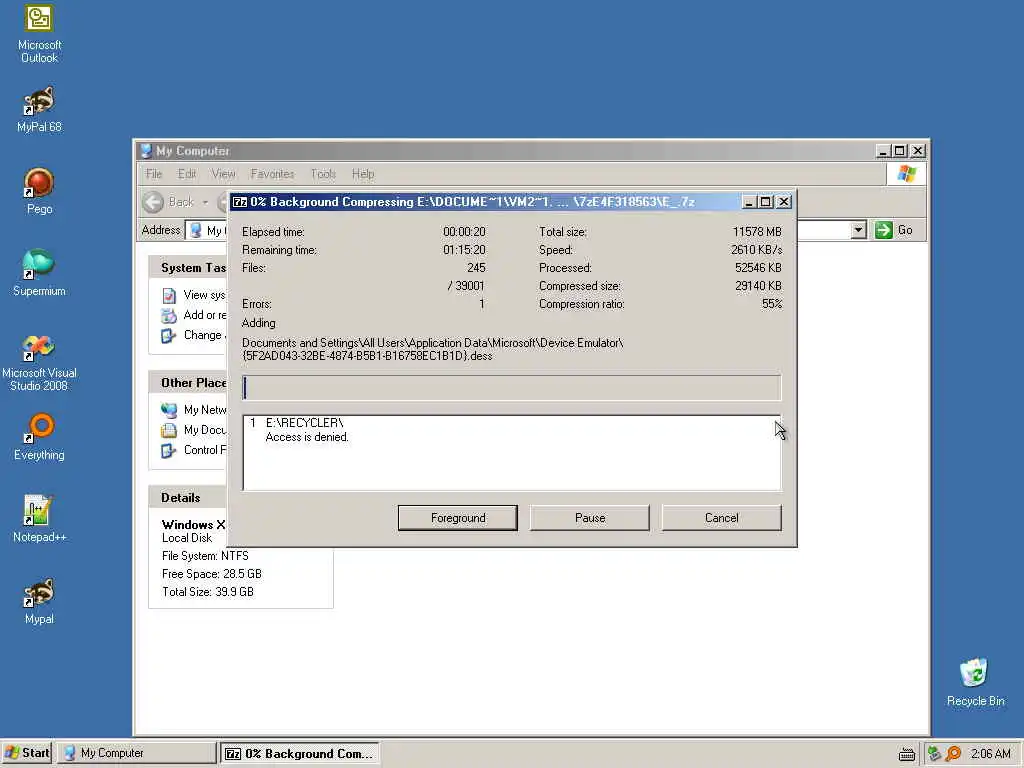This screenshot has width=1024, height=768.
Task: Minimize the 7-Zip compressing dialog
Action: point(749,202)
